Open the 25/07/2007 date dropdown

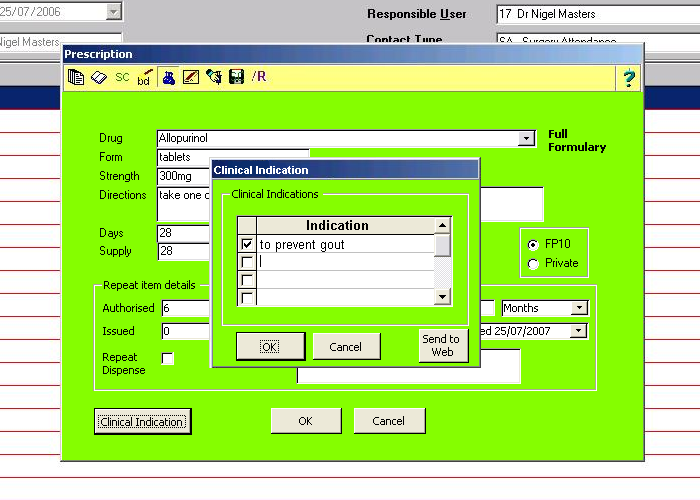(579, 331)
